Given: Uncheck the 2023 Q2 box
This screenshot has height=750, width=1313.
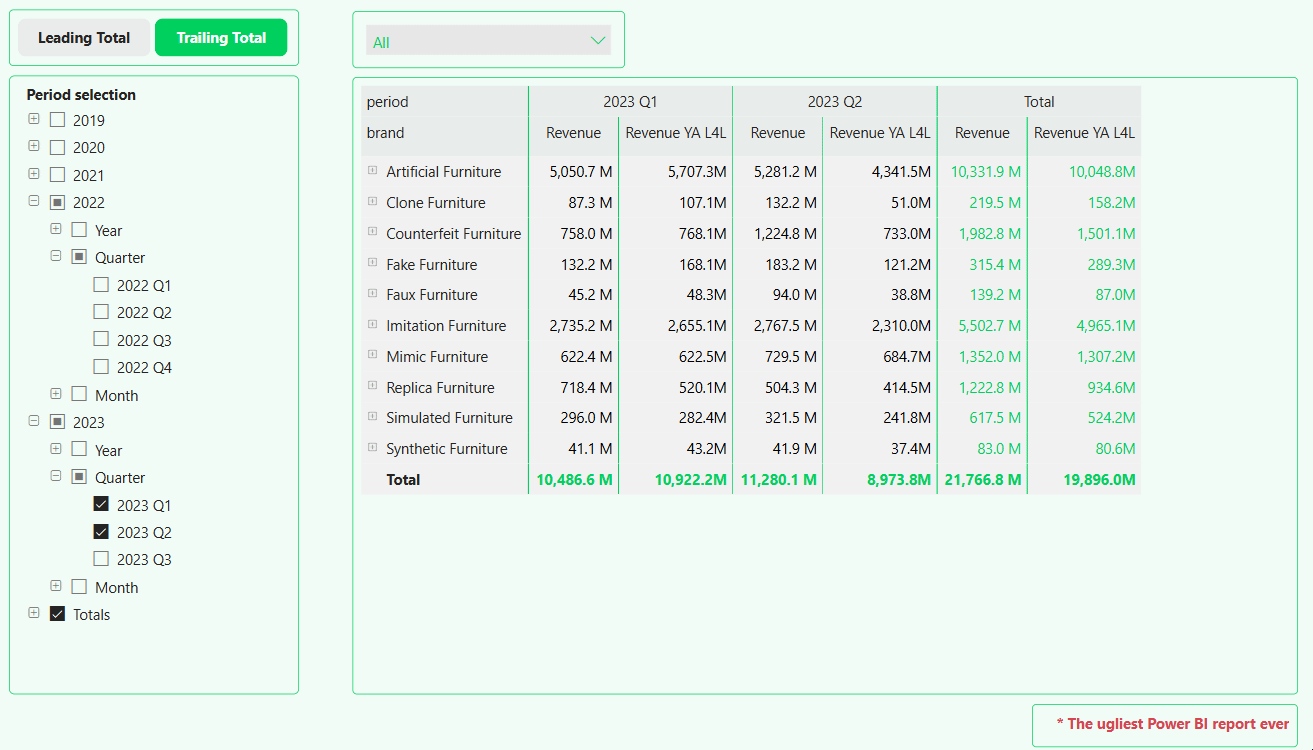Looking at the screenshot, I should coord(101,532).
